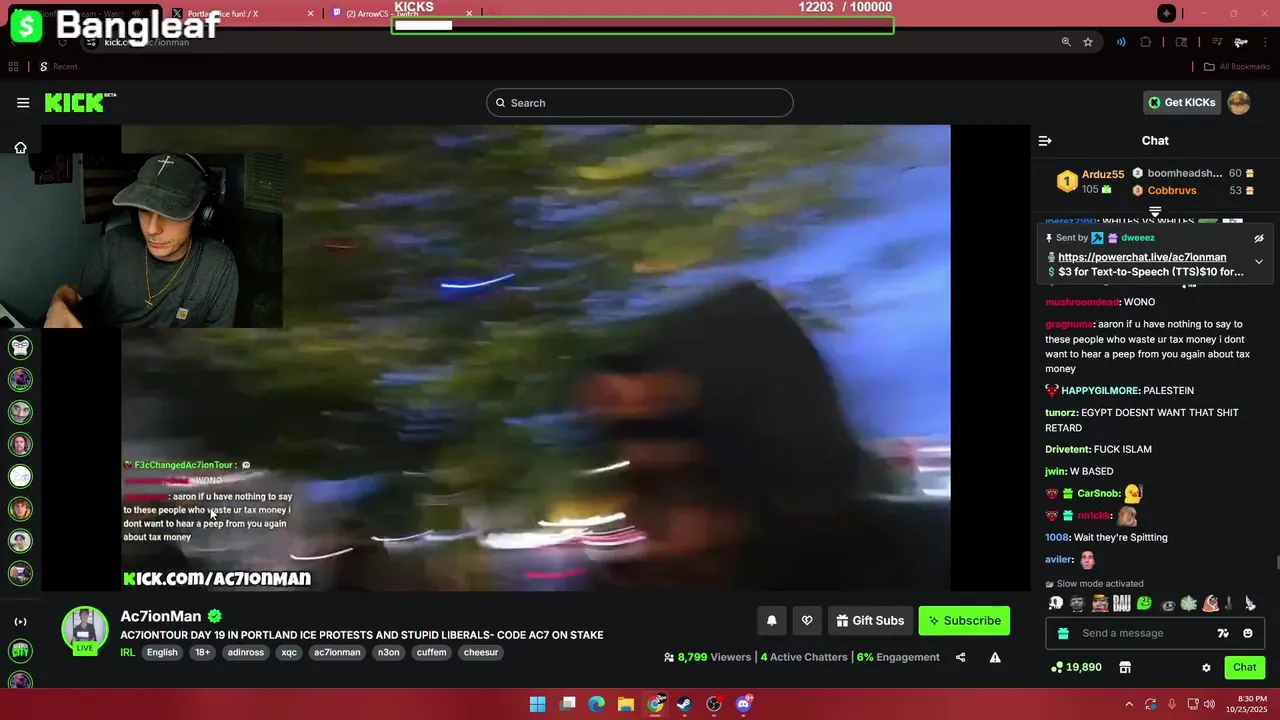Open the emoji smiley picker
Screen dimensions: 1280x720
point(1248,633)
